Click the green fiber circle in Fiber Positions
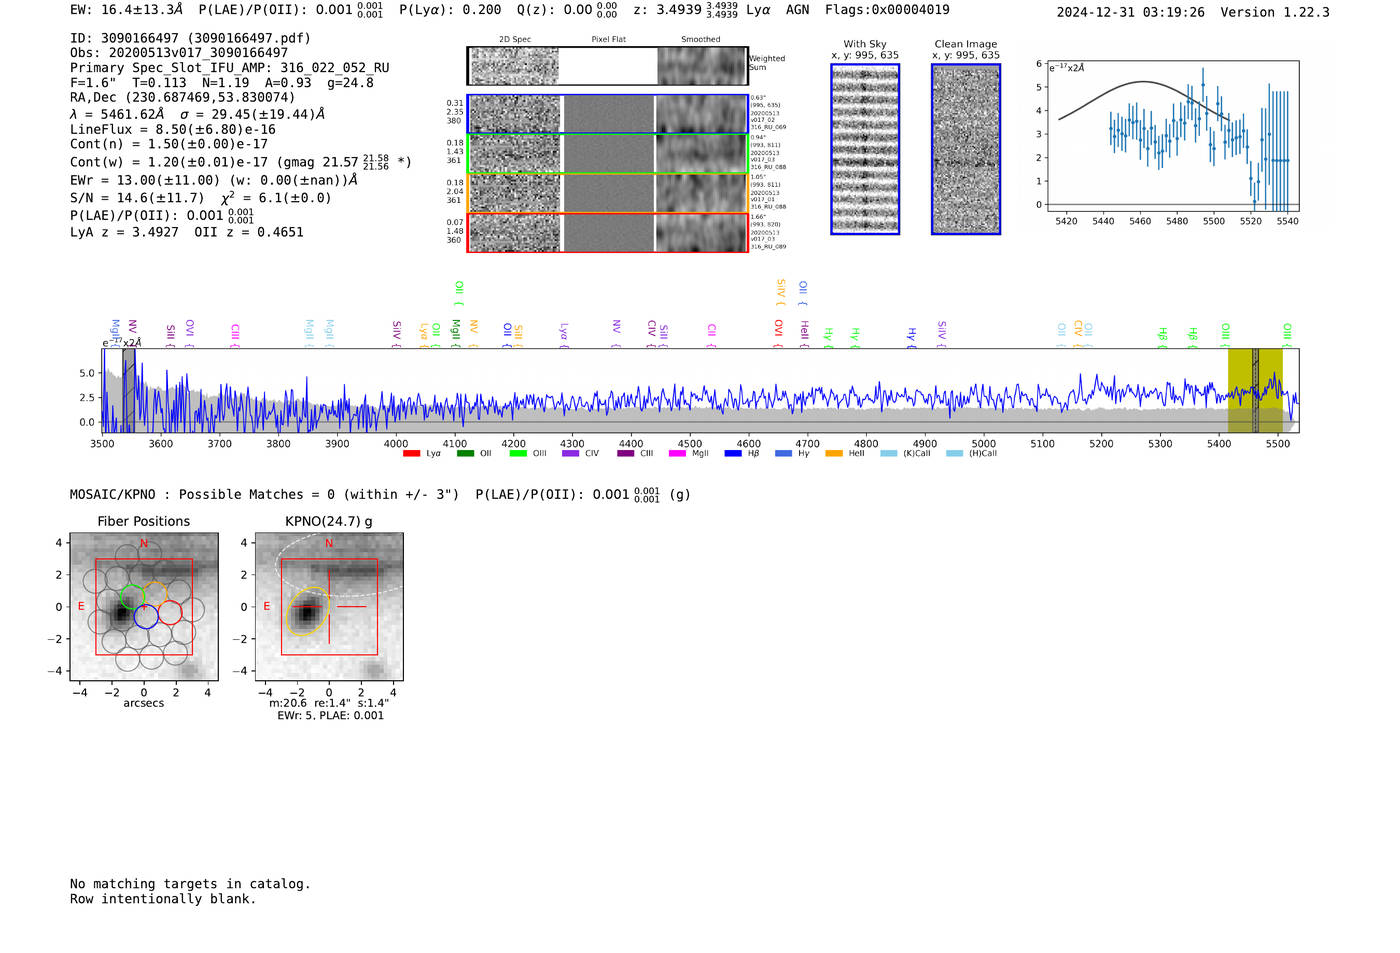Viewport: 1400px width, 953px height. pos(132,598)
